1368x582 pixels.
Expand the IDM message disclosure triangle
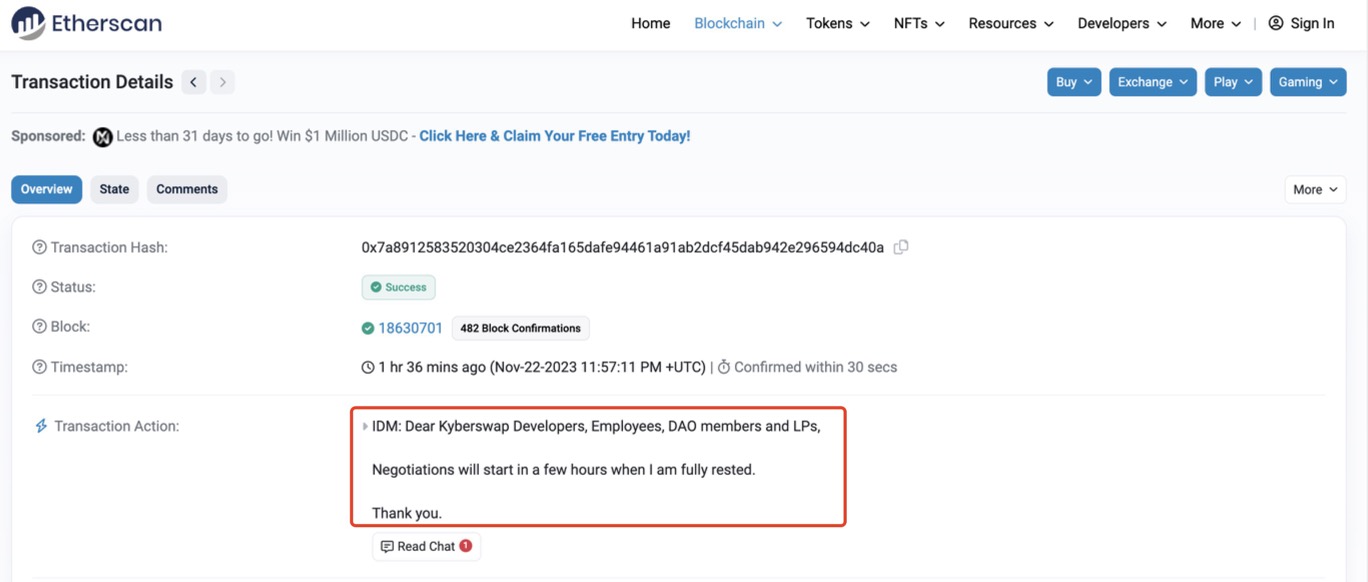click(x=365, y=427)
